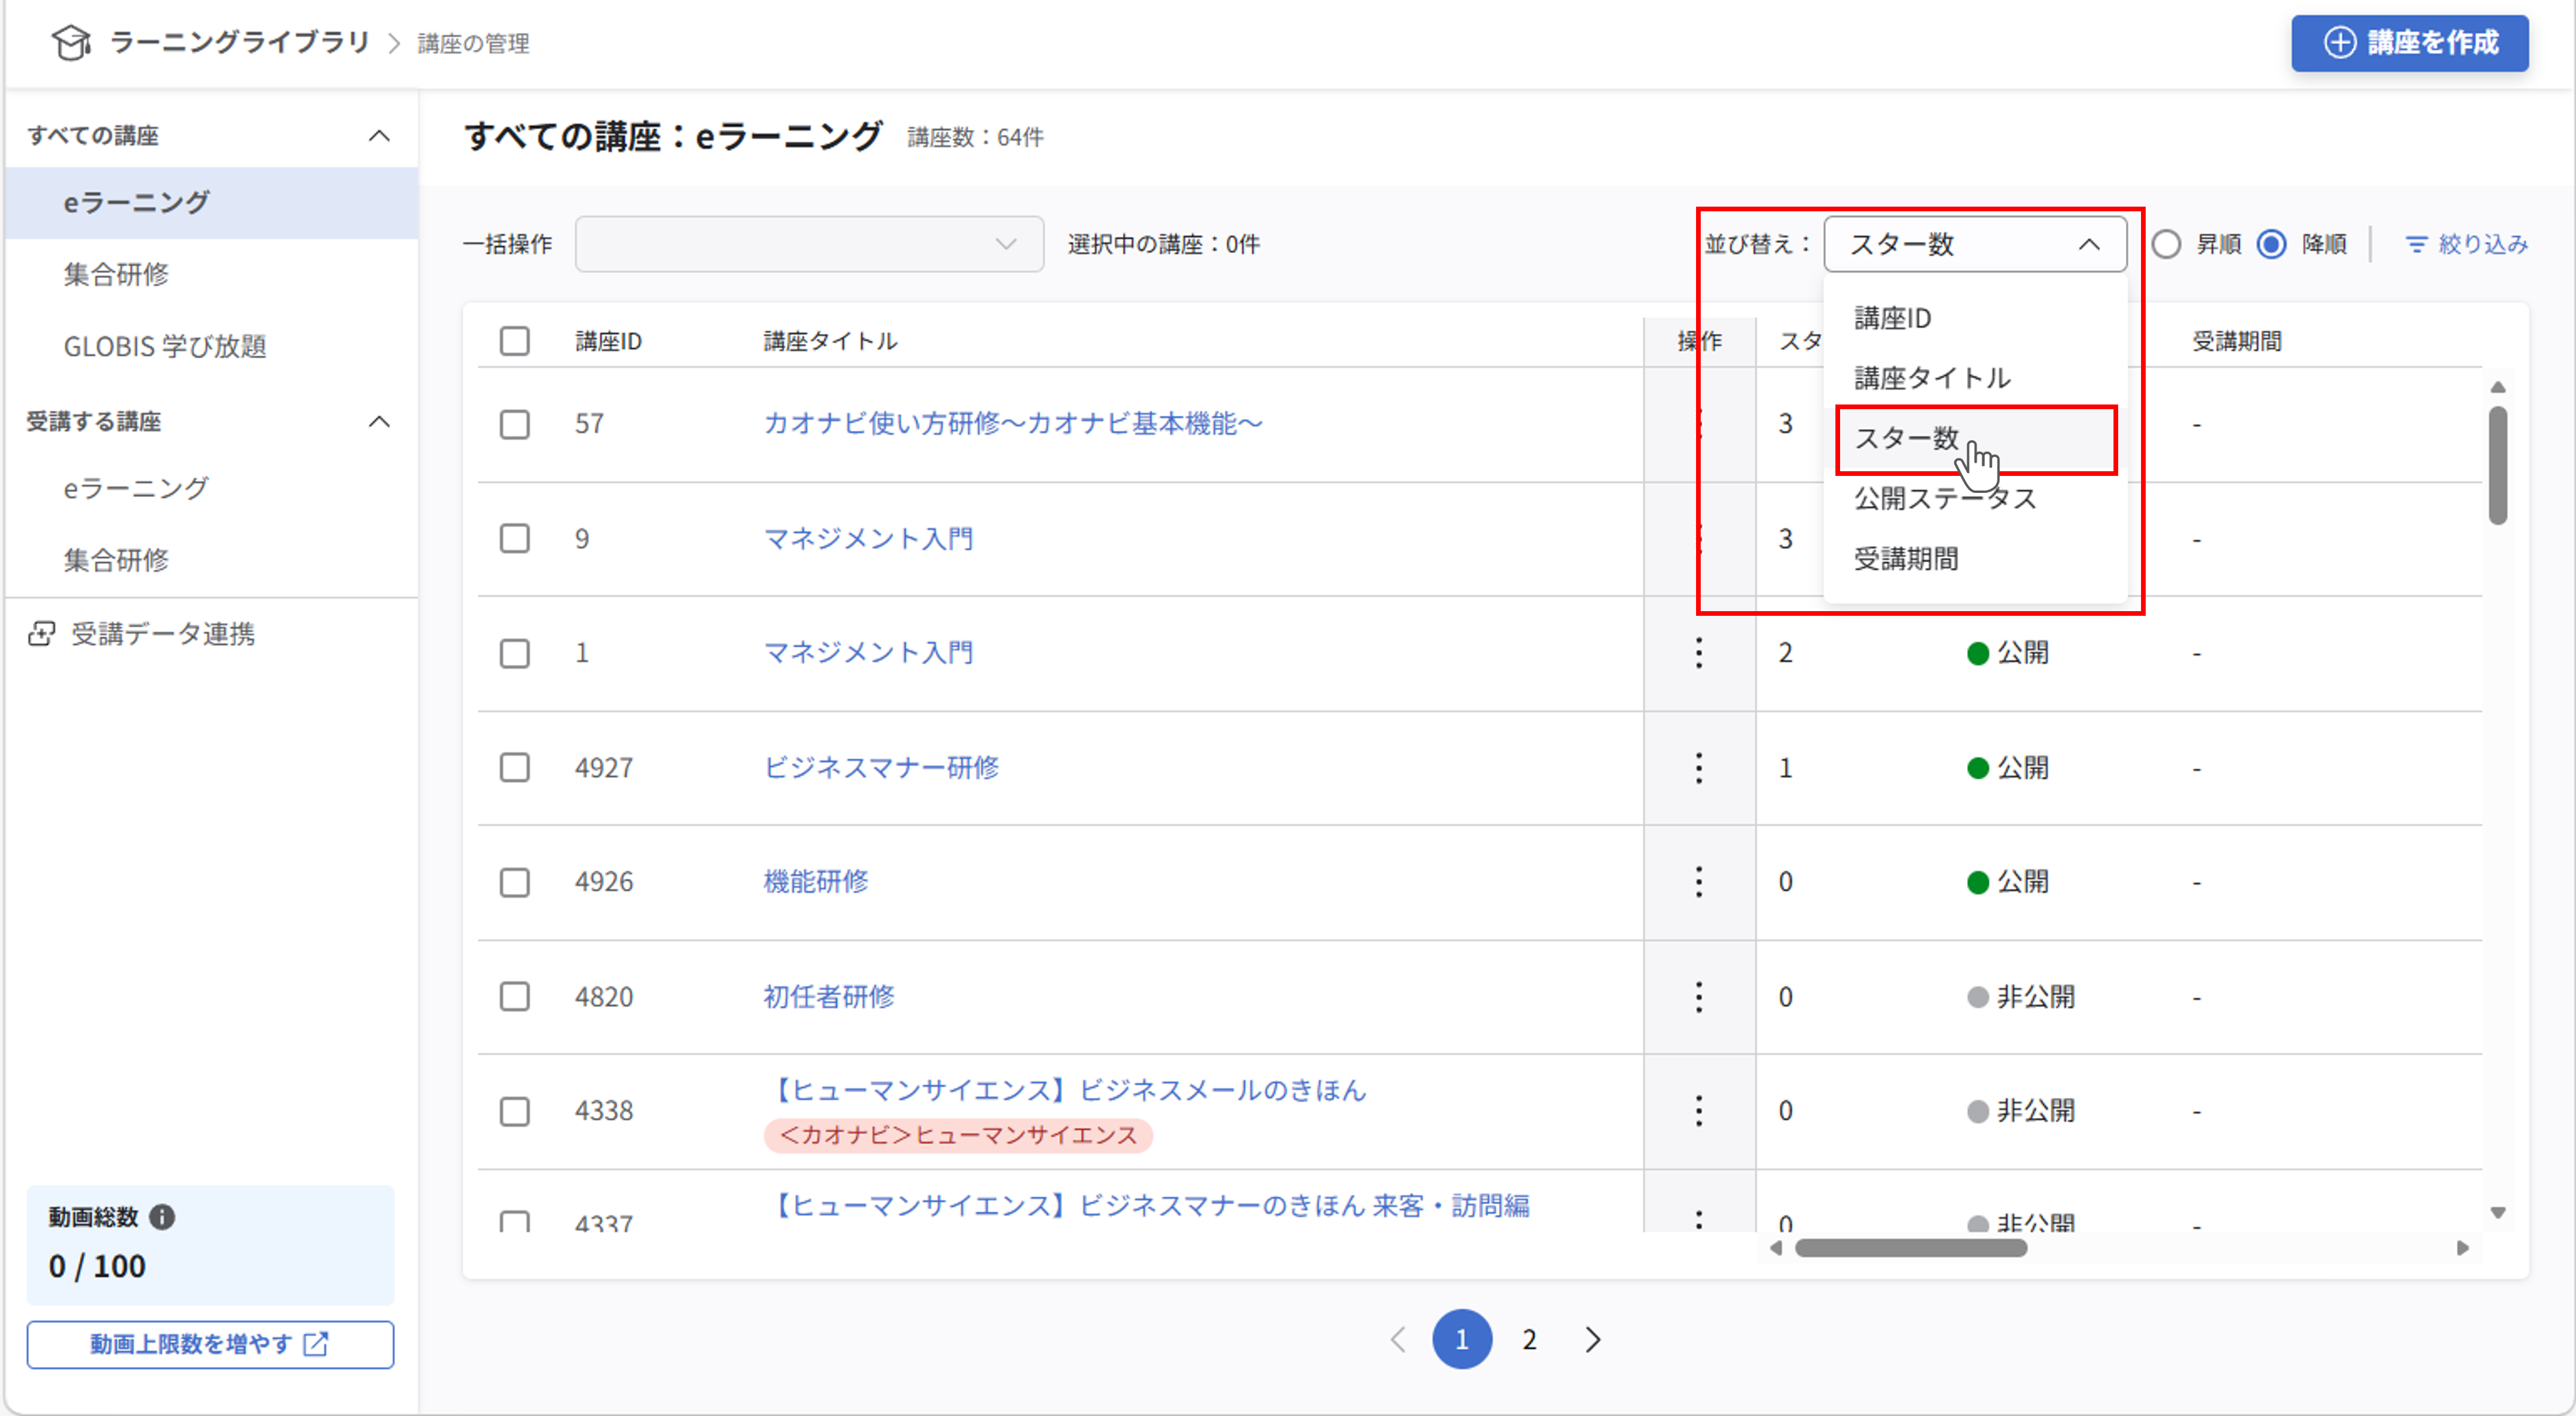Go to previous page arrow
Viewport: 2576px width, 1416px height.
[x=1398, y=1339]
